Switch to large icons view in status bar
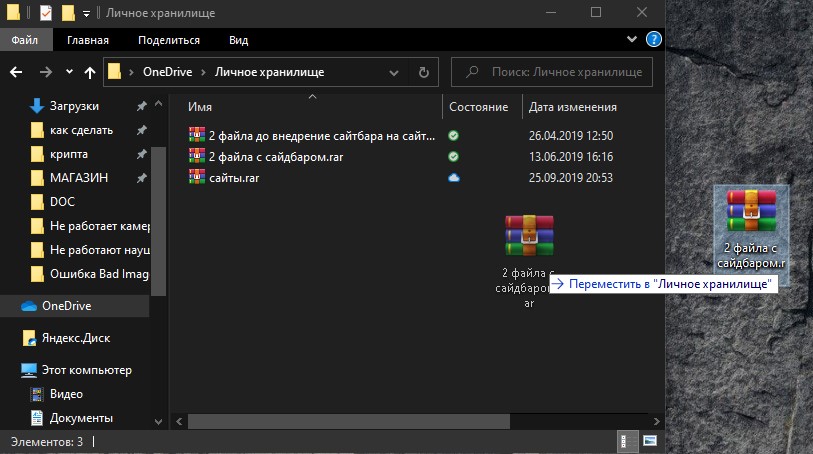Screen dimensions: 813x454 (x=650, y=441)
